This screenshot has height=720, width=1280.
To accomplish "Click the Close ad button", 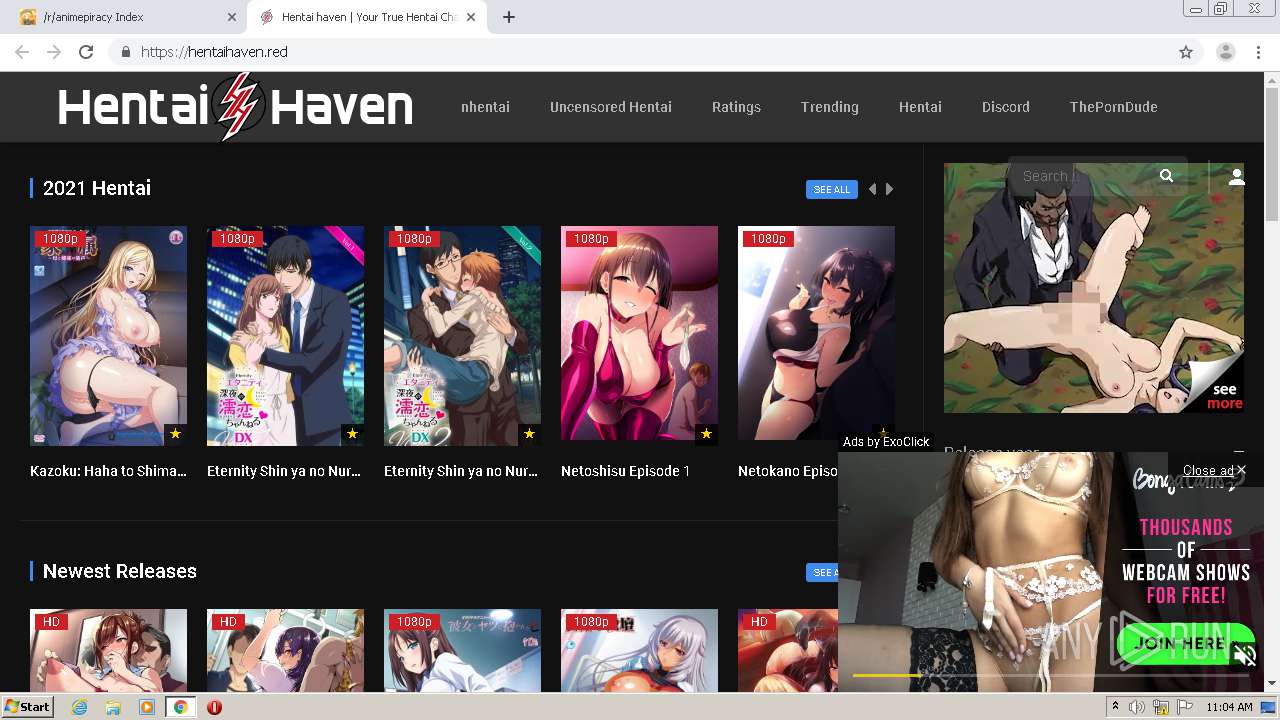I will click(1214, 470).
